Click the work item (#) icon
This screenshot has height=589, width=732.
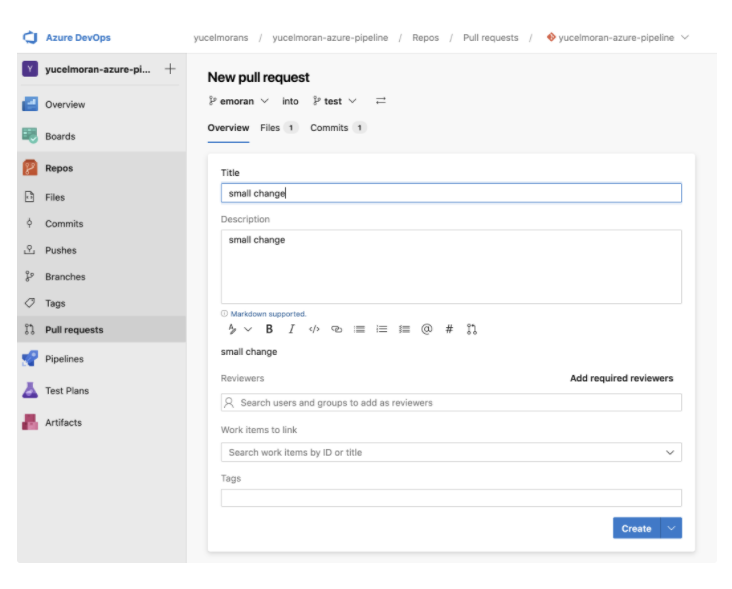click(449, 329)
